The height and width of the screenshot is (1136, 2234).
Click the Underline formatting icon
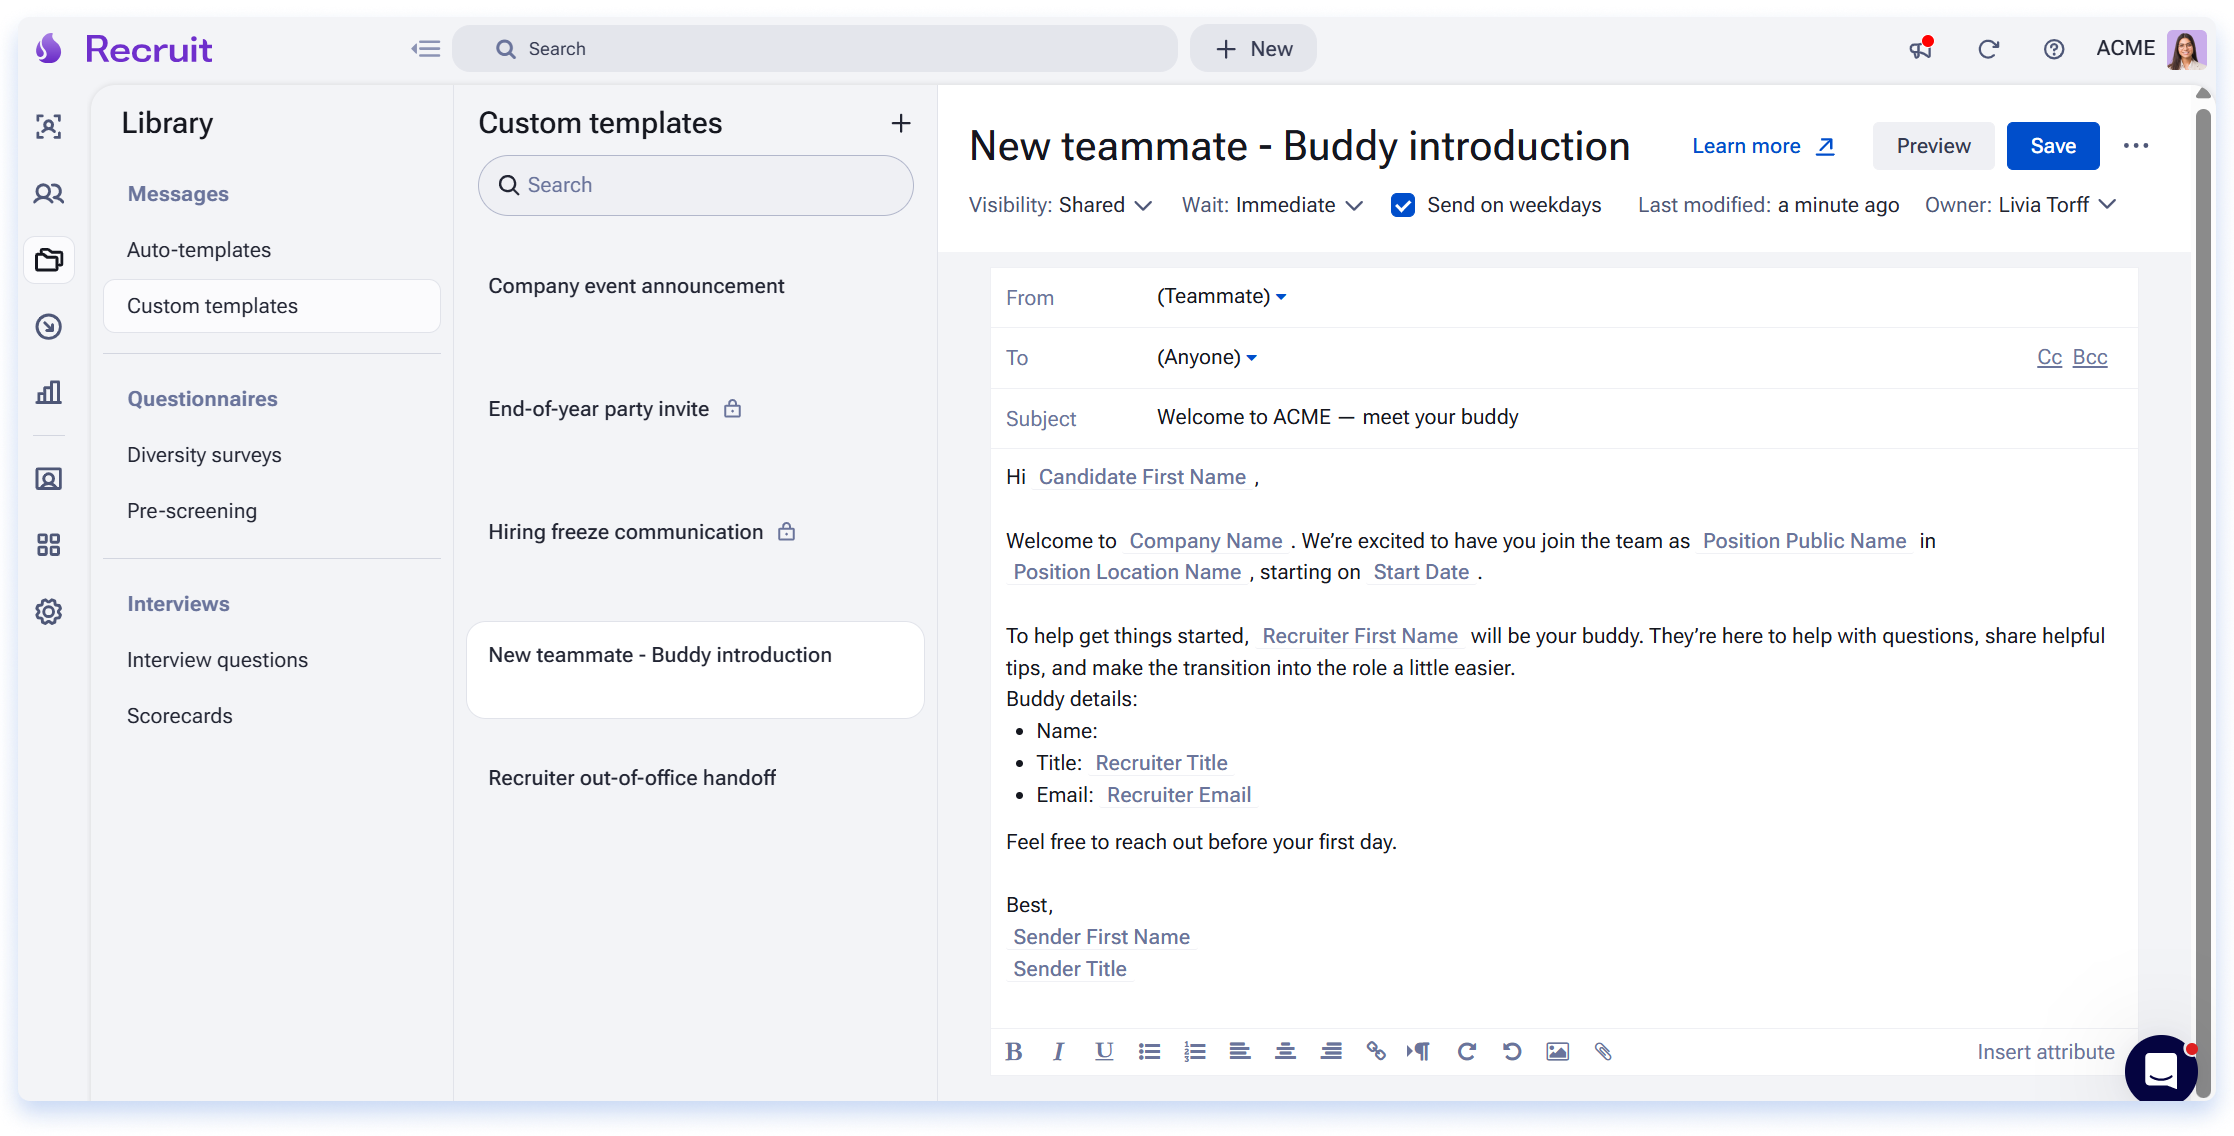pyautogui.click(x=1104, y=1051)
